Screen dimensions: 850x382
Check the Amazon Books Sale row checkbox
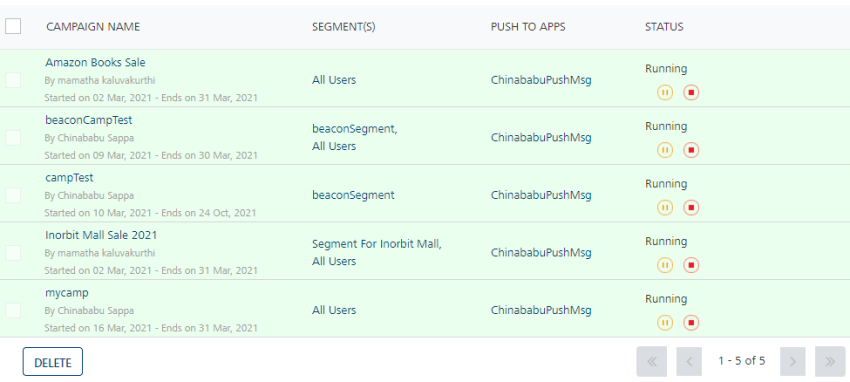click(13, 80)
